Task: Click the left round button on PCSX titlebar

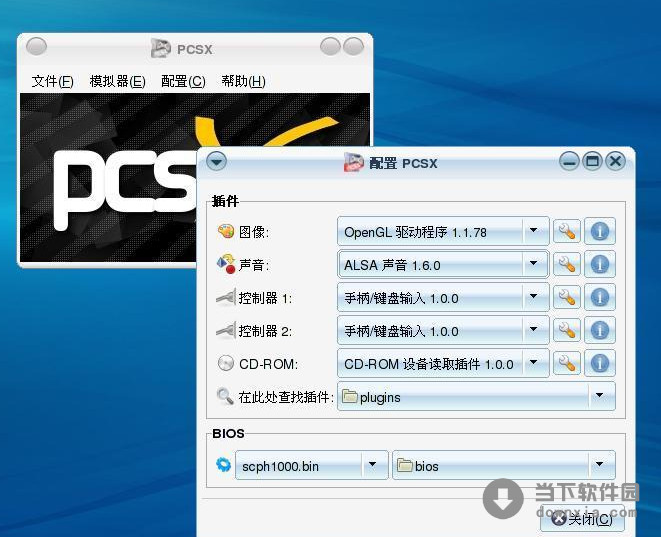Action: (x=36, y=46)
